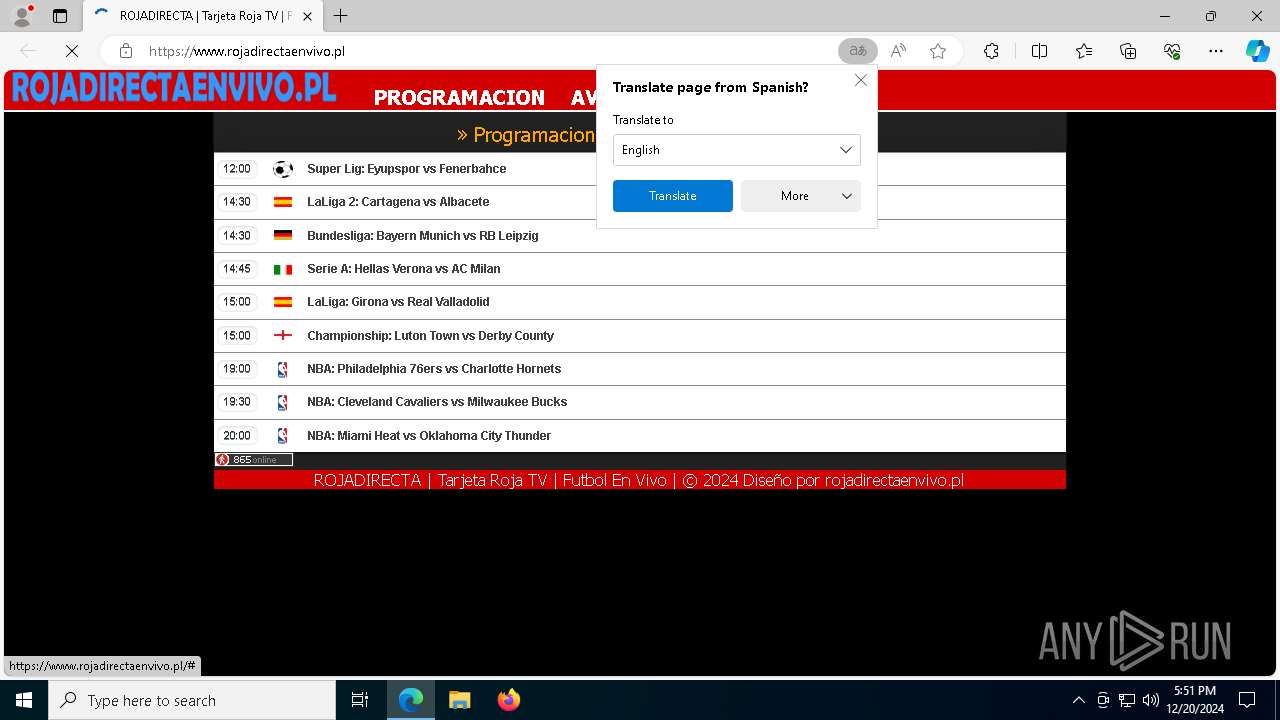Click England flag on Championship row
This screenshot has width=1280, height=720.
283,336
